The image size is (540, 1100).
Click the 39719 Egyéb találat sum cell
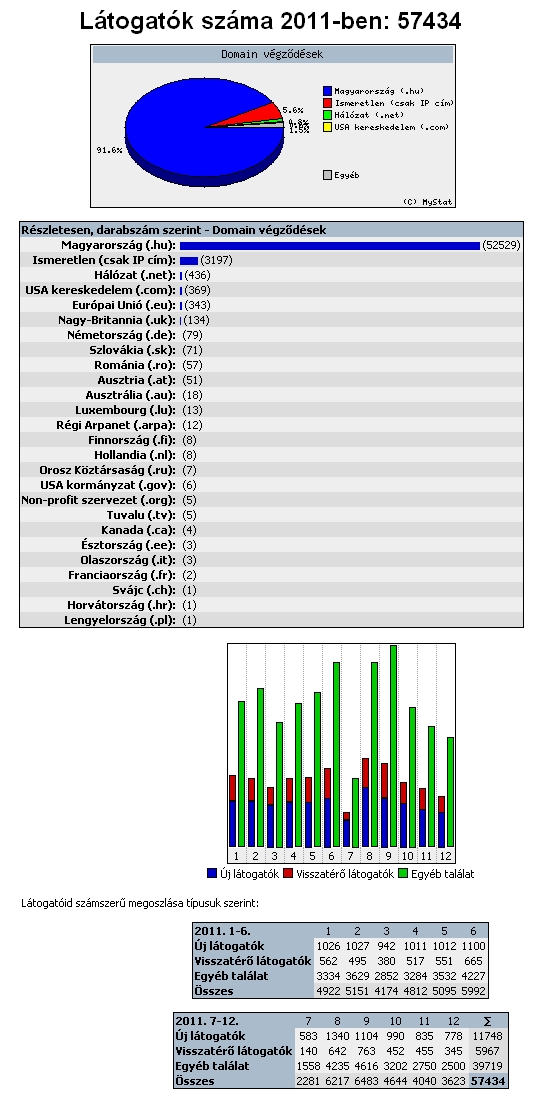pyautogui.click(x=487, y=1066)
